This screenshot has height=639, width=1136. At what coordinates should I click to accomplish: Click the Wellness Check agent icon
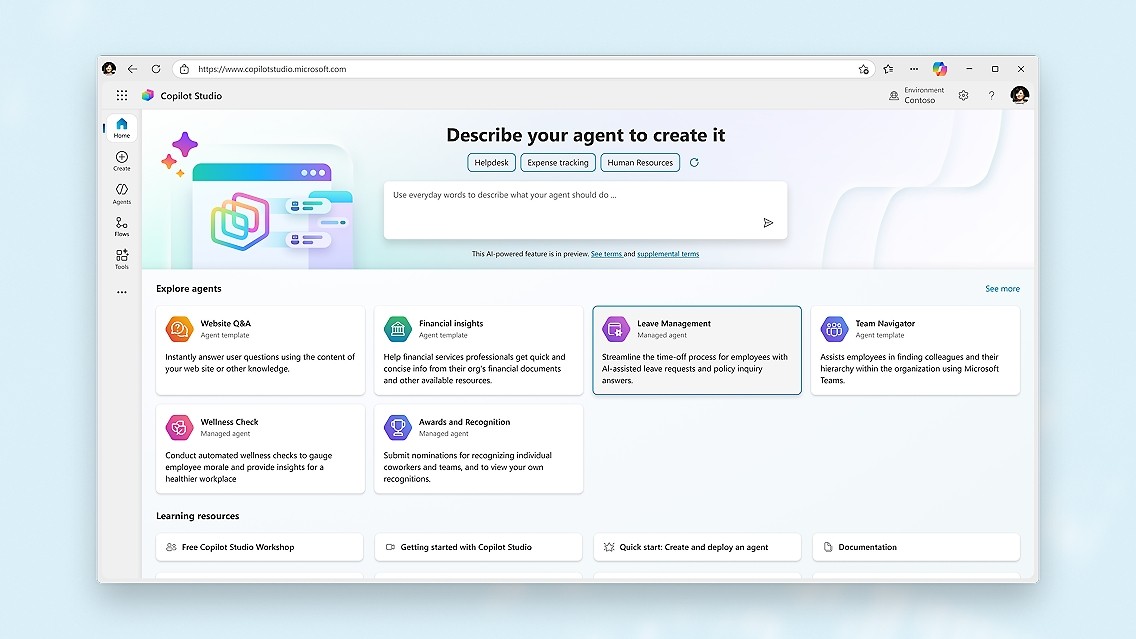click(179, 427)
